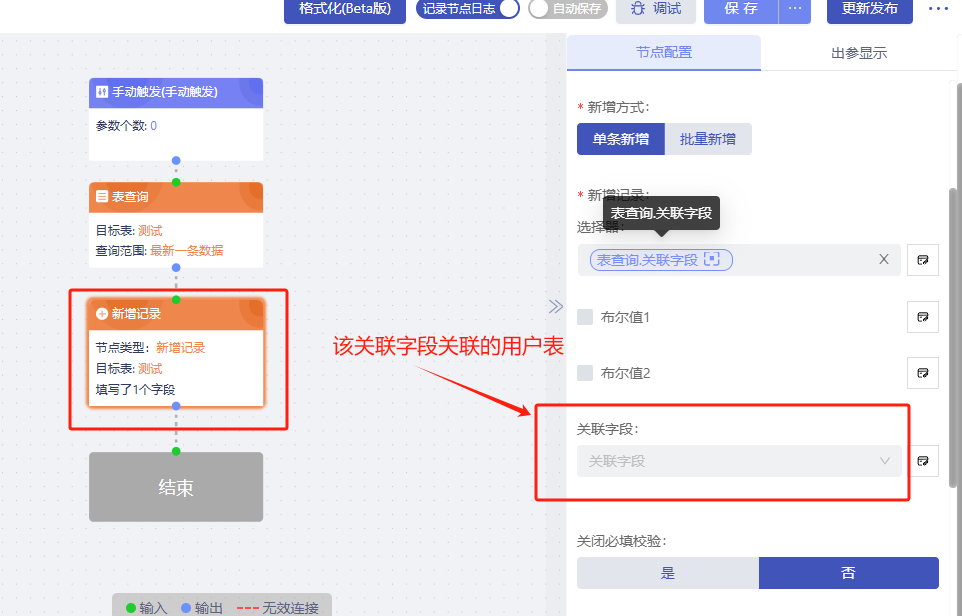Image resolution: width=962 pixels, height=616 pixels.
Task: Click the 更新发布 button
Action: (x=869, y=9)
